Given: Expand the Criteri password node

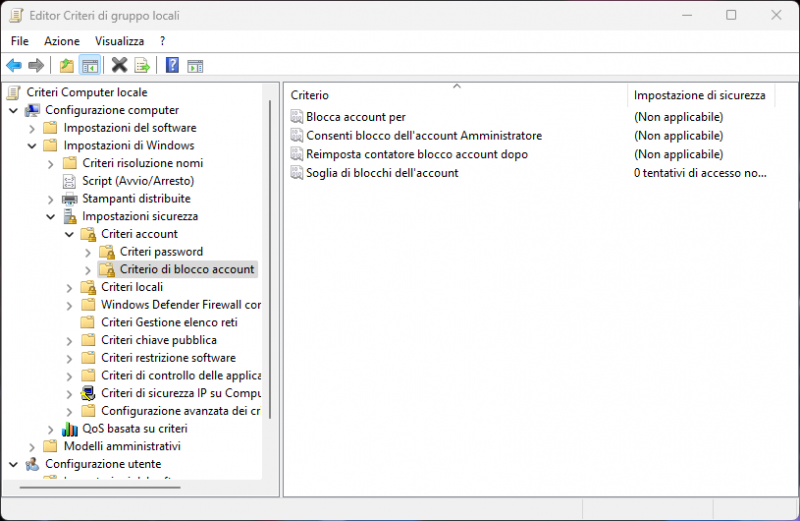Looking at the screenshot, I should [x=88, y=252].
